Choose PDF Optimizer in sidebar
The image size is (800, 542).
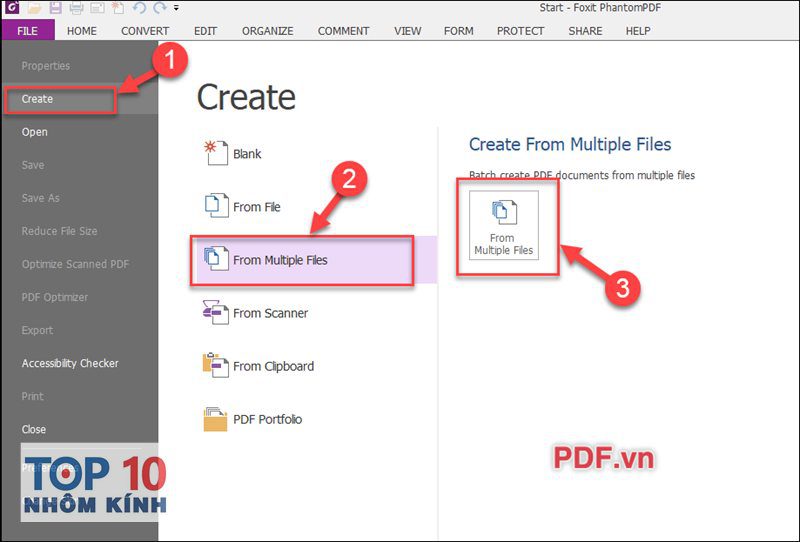[80, 297]
